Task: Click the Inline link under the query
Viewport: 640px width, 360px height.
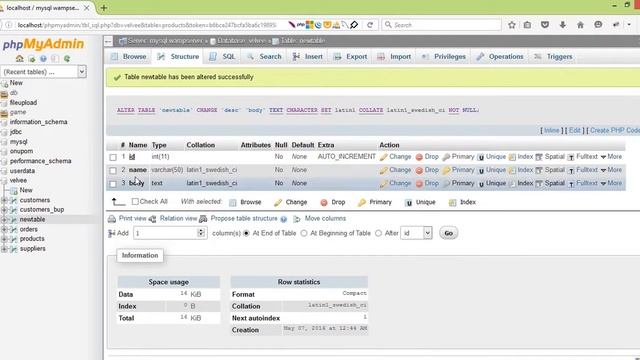Action: pyautogui.click(x=551, y=130)
